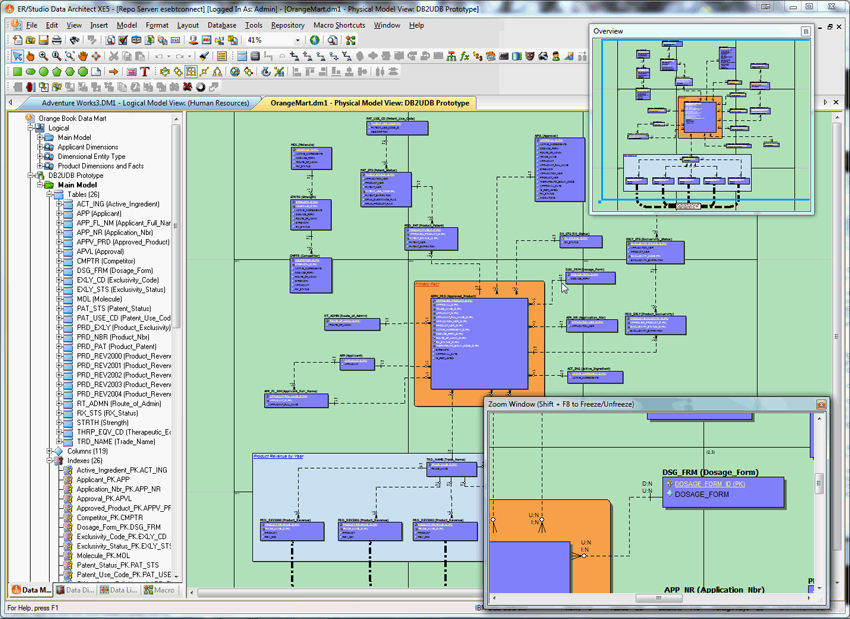Image resolution: width=850 pixels, height=619 pixels.
Task: Click the Cut scissors toolbar icon
Action: (113, 56)
